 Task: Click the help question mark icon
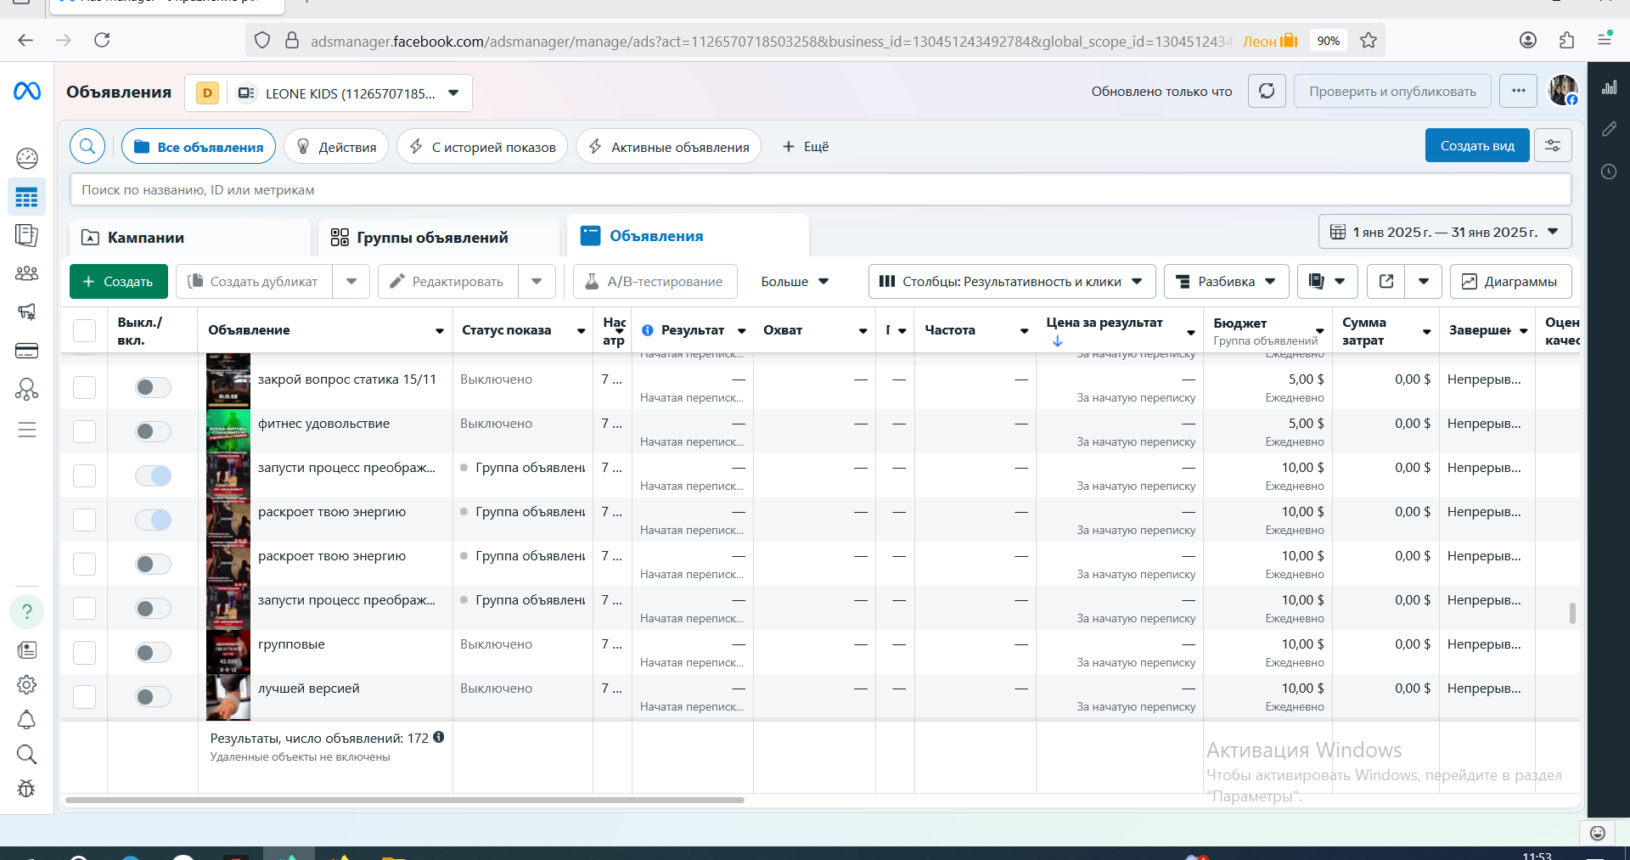(x=27, y=611)
